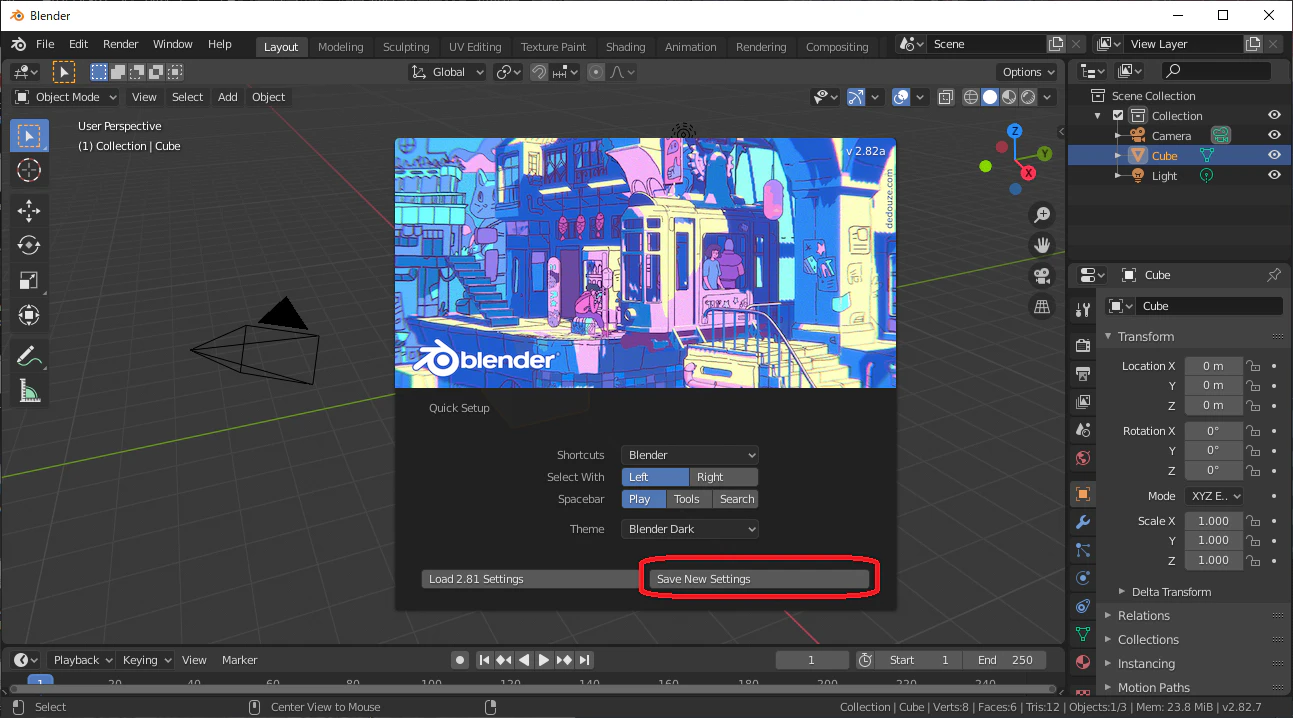Image resolution: width=1293 pixels, height=718 pixels.
Task: Select the Cursor tool in the toolbar
Action: pyautogui.click(x=29, y=170)
